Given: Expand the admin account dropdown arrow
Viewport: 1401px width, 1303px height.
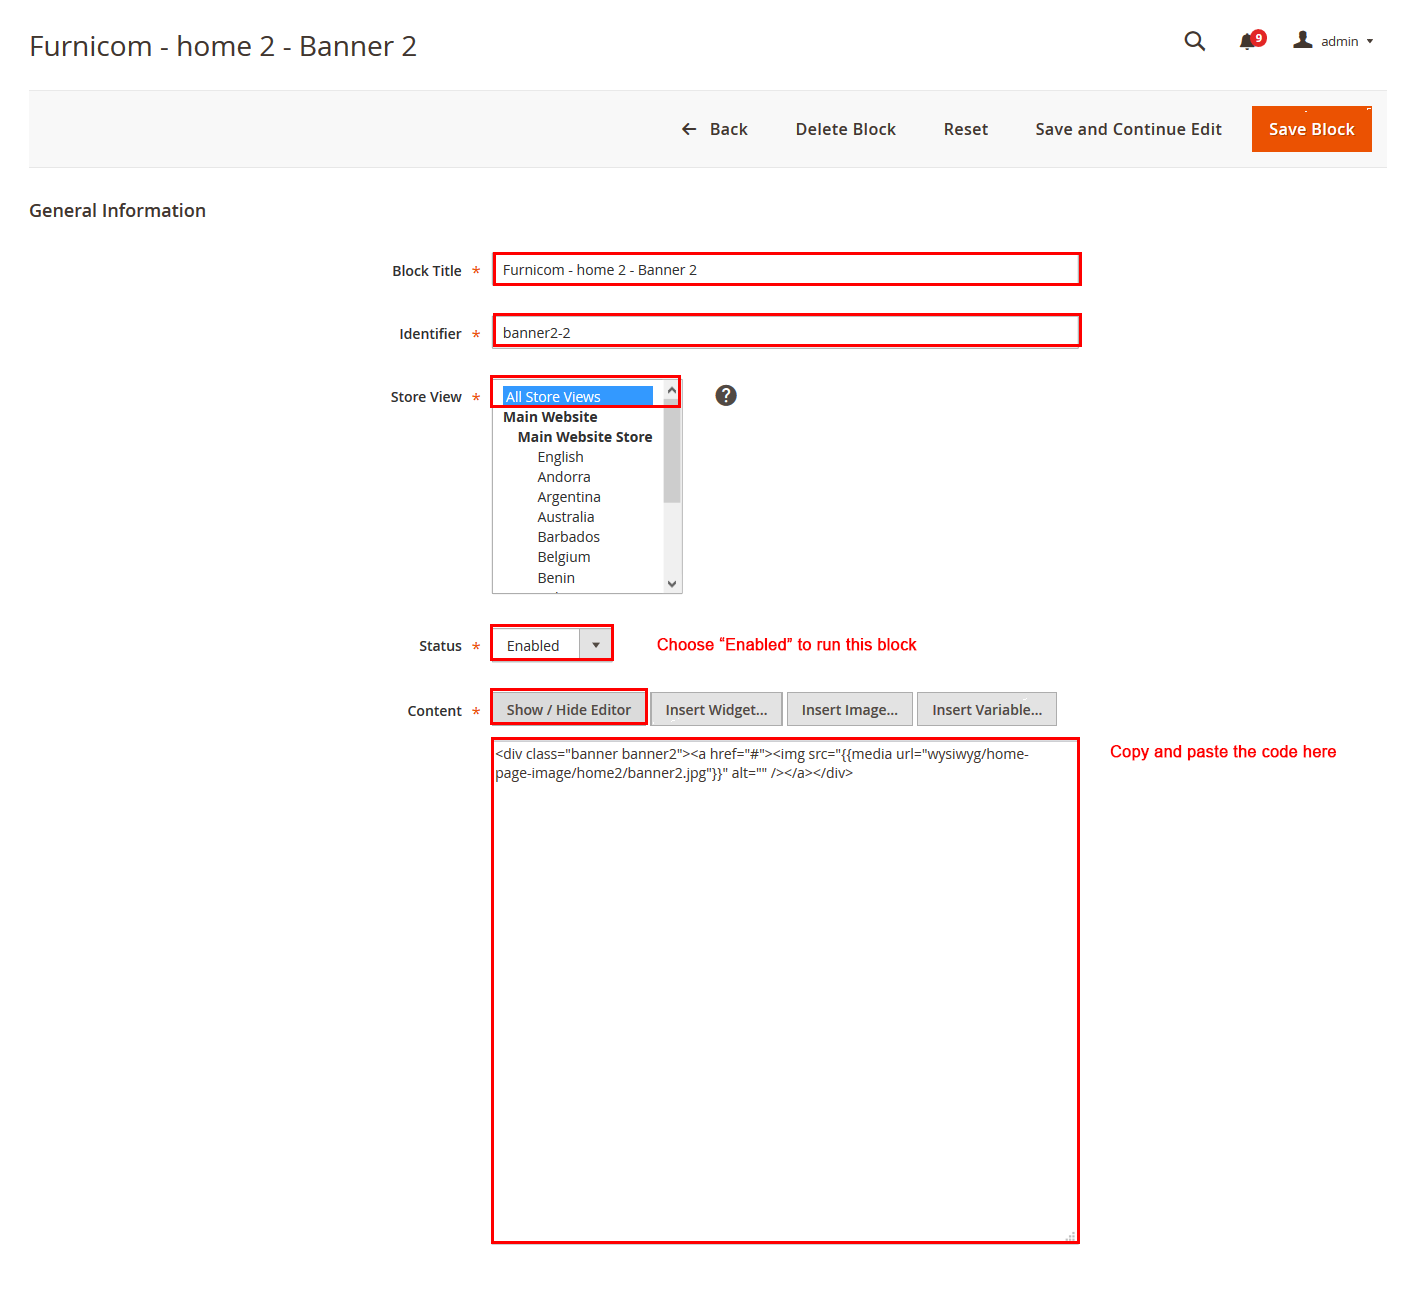Looking at the screenshot, I should coord(1370,41).
